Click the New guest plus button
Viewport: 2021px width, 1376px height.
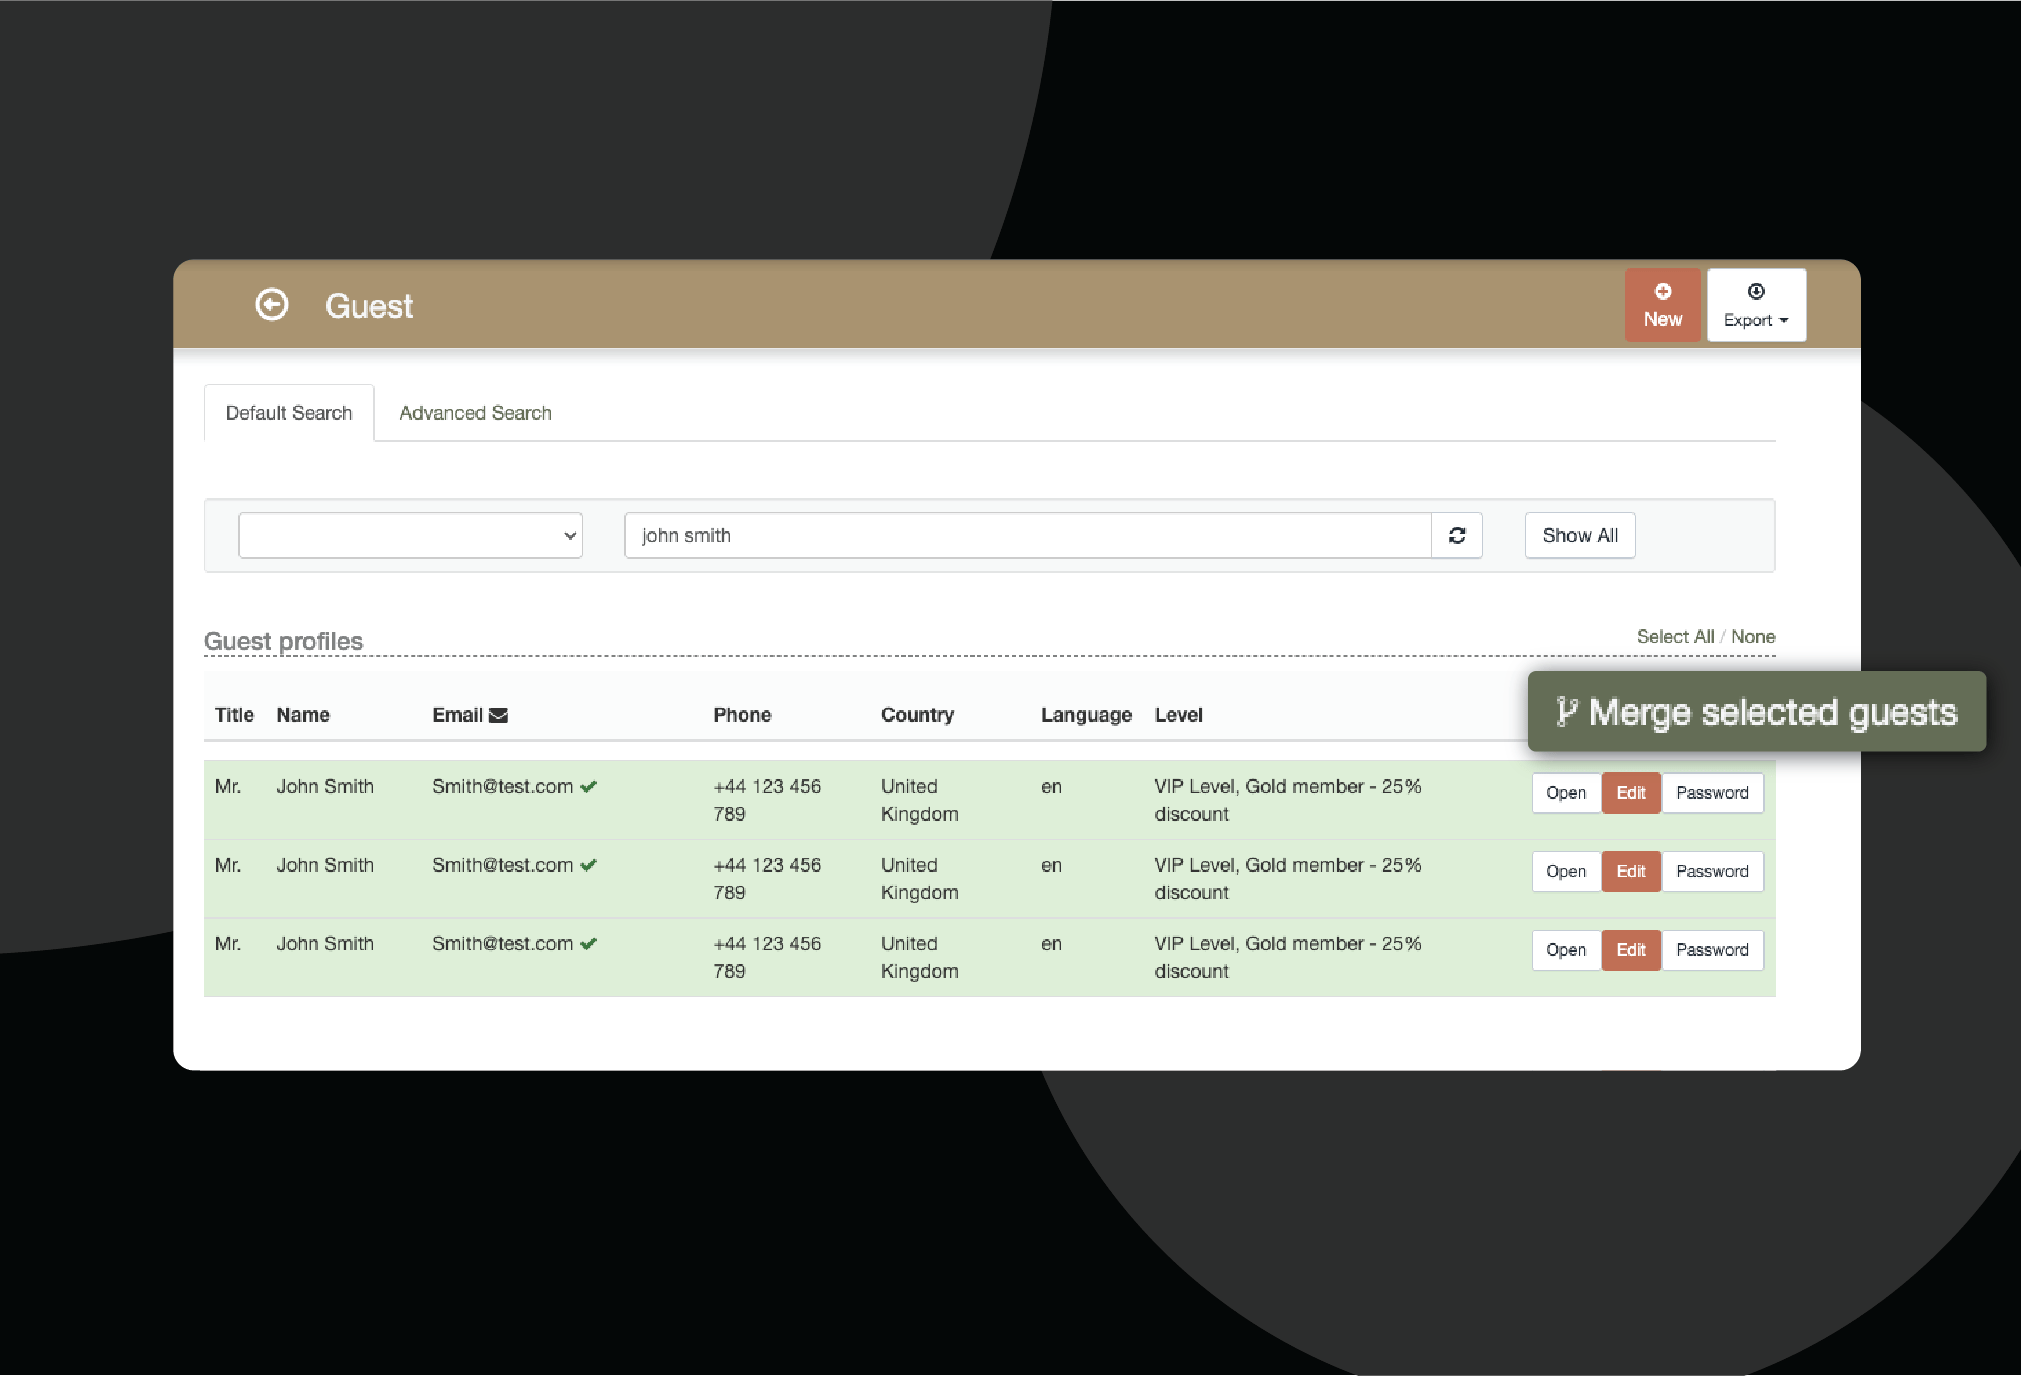[1662, 305]
